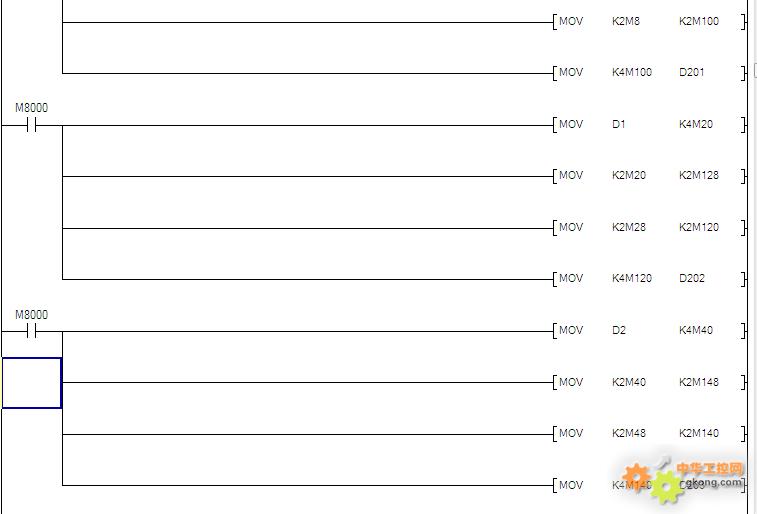
Task: Click the K2M120 destination operand
Action: click(699, 227)
